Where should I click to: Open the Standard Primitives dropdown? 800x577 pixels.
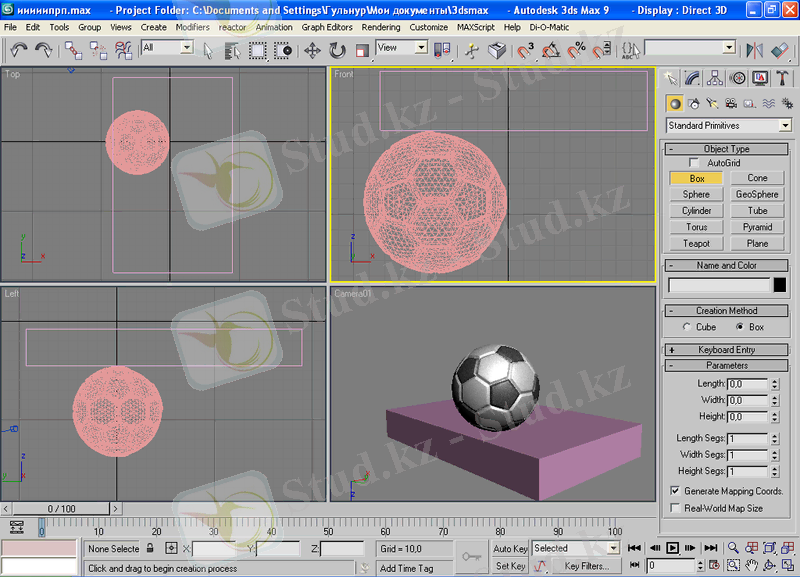[729, 126]
